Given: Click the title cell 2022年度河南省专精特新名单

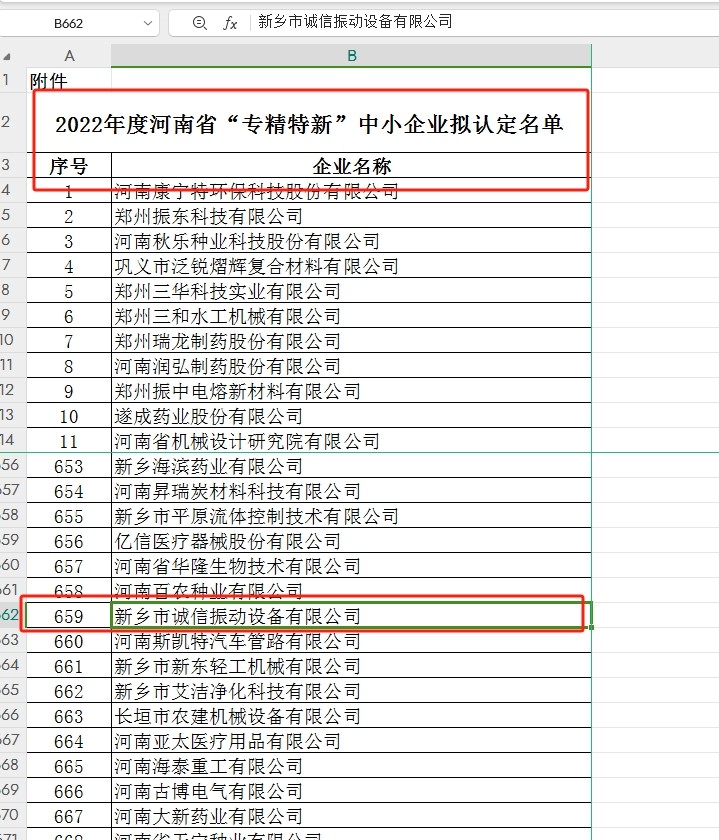Looking at the screenshot, I should 309,124.
